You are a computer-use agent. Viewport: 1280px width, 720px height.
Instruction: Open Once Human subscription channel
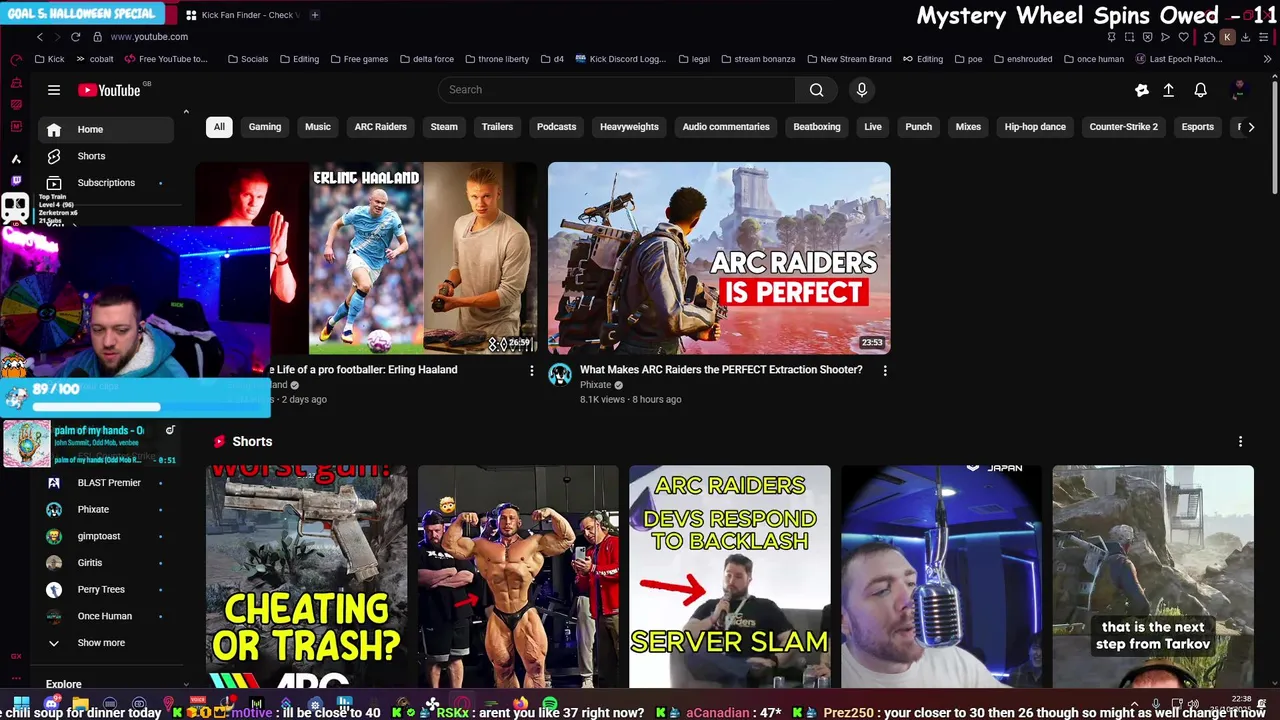tap(107, 616)
